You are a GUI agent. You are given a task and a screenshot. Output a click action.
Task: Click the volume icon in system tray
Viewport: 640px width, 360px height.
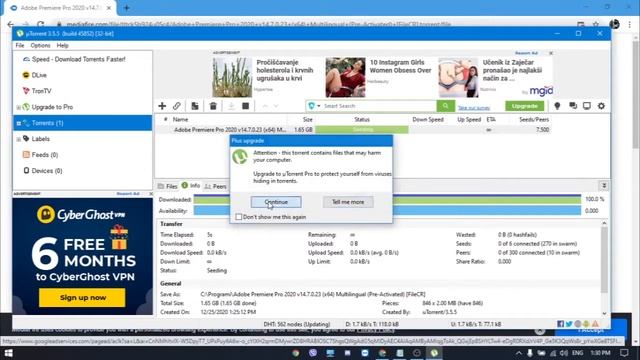pyautogui.click(x=564, y=353)
